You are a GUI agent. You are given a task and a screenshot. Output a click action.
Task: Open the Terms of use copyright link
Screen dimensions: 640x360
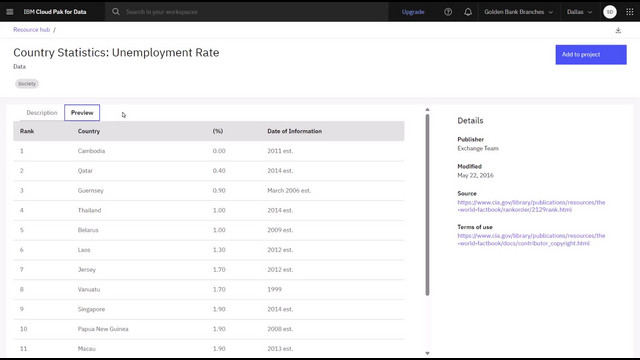(x=531, y=240)
